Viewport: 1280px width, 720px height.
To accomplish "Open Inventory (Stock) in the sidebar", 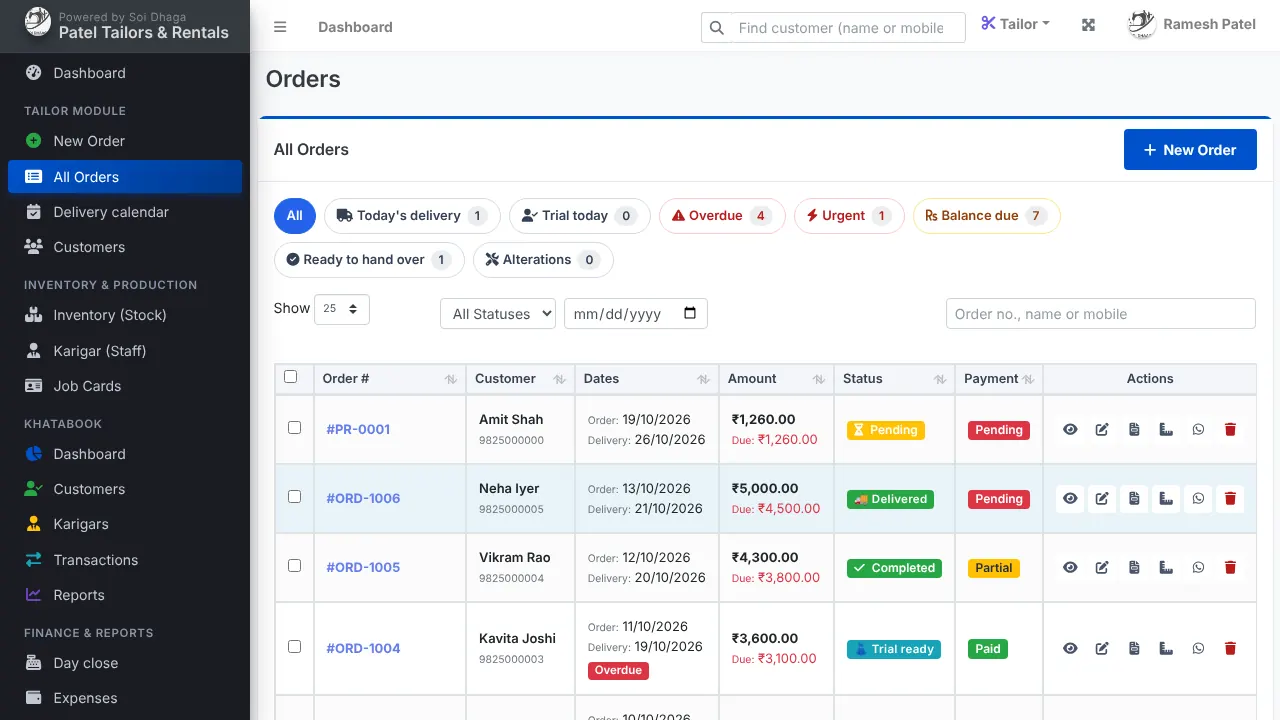I will pos(125,315).
